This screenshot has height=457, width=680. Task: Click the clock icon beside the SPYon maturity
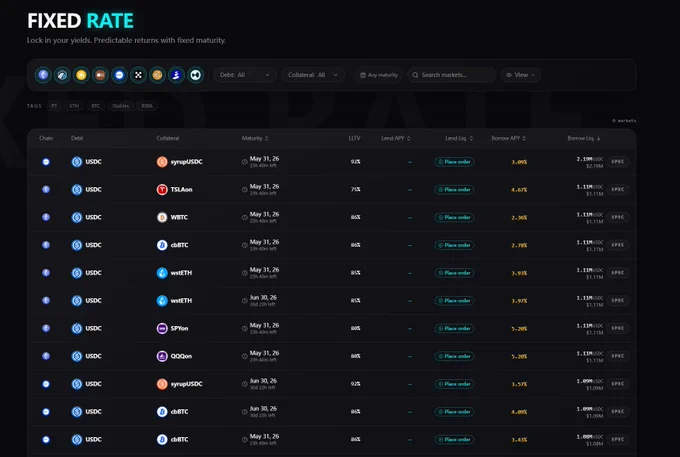[245, 329]
